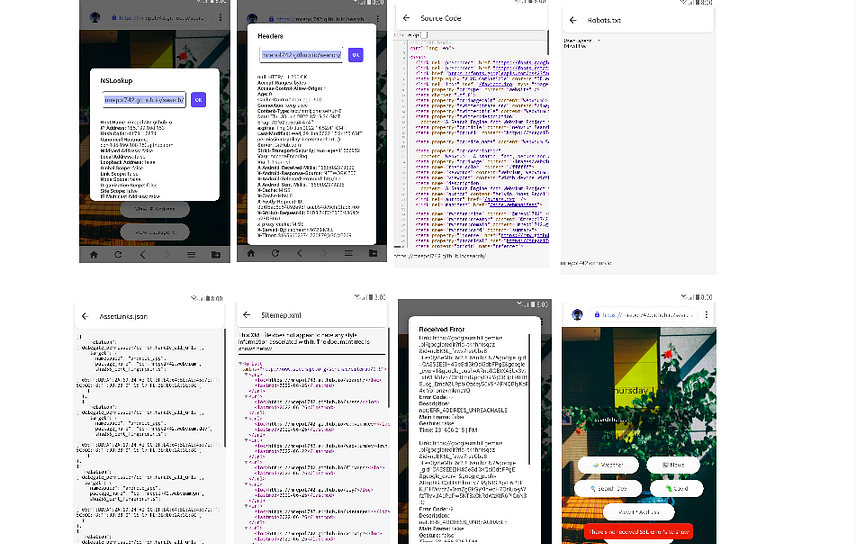
Task: Tap the Weather button on the home screen
Action: click(608, 465)
